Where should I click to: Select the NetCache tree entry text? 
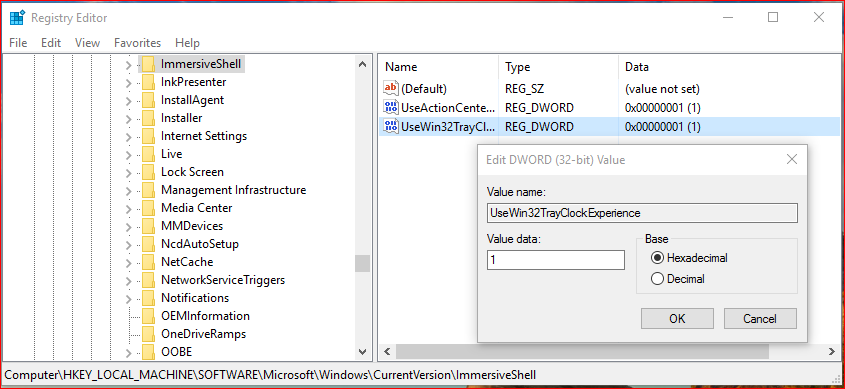(187, 262)
